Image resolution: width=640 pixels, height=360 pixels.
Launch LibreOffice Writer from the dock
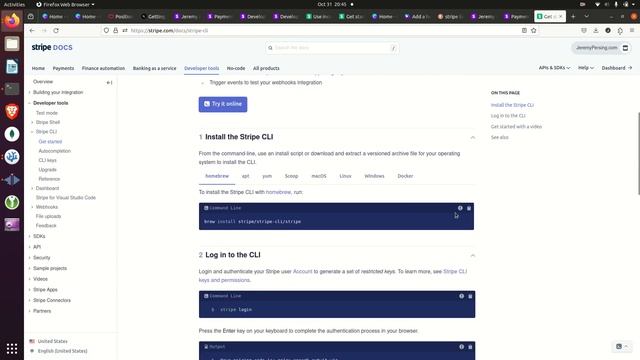pyautogui.click(x=12, y=66)
